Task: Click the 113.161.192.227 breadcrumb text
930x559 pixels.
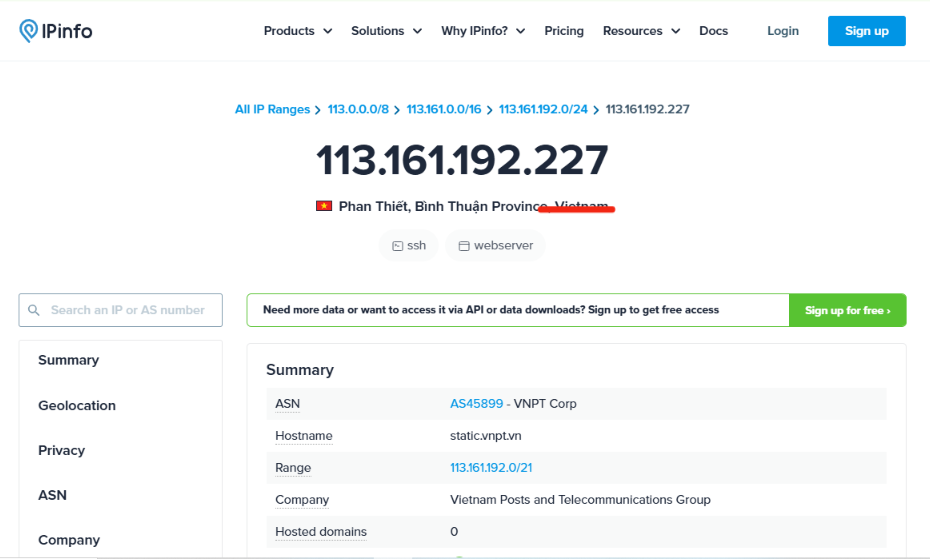Action: (x=647, y=109)
